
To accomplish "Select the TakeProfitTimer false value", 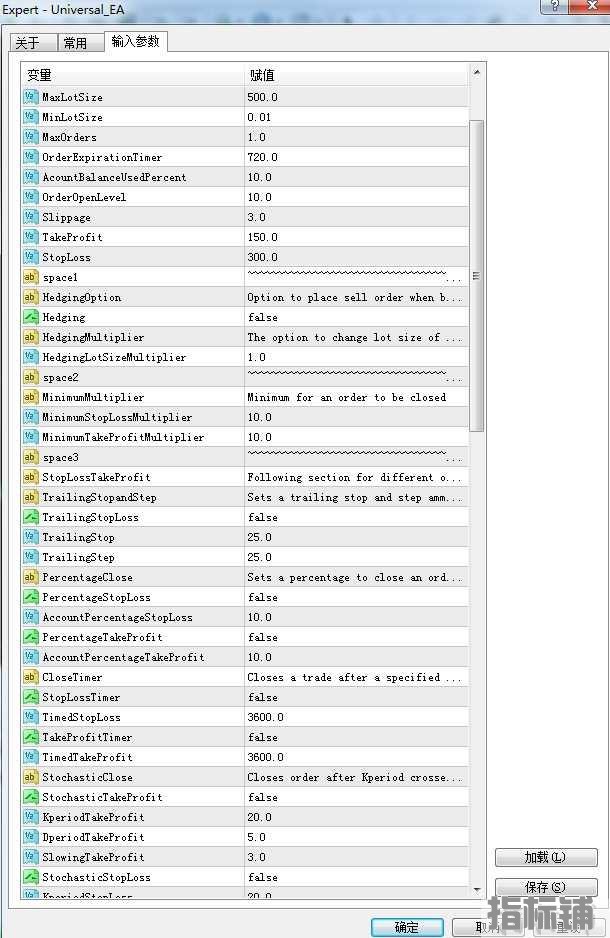I will click(x=355, y=737).
